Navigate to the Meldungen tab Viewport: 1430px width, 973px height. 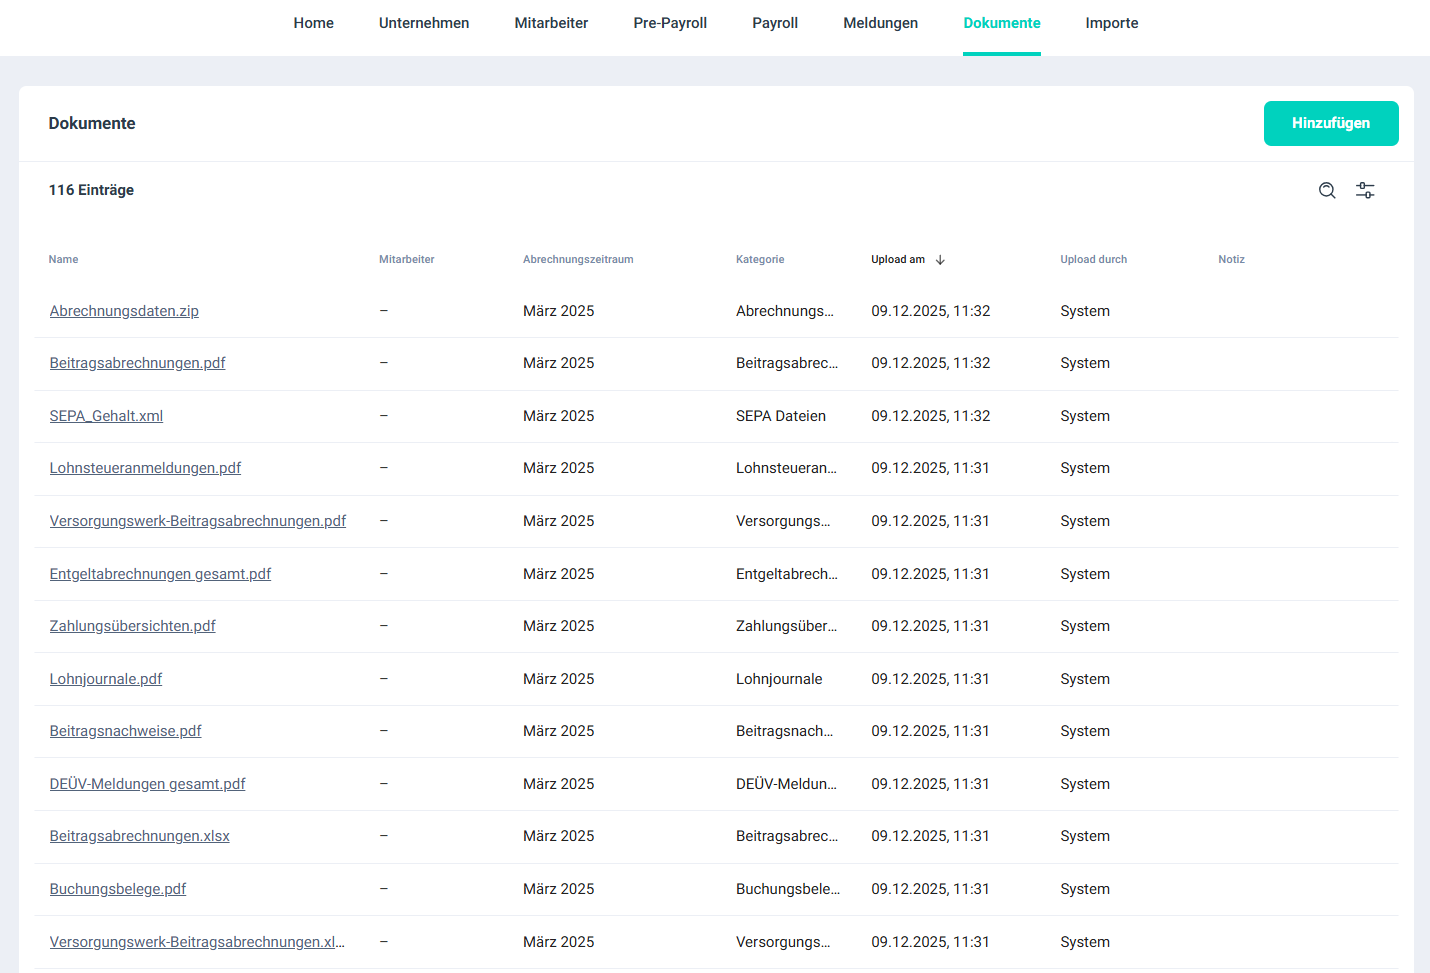(880, 23)
